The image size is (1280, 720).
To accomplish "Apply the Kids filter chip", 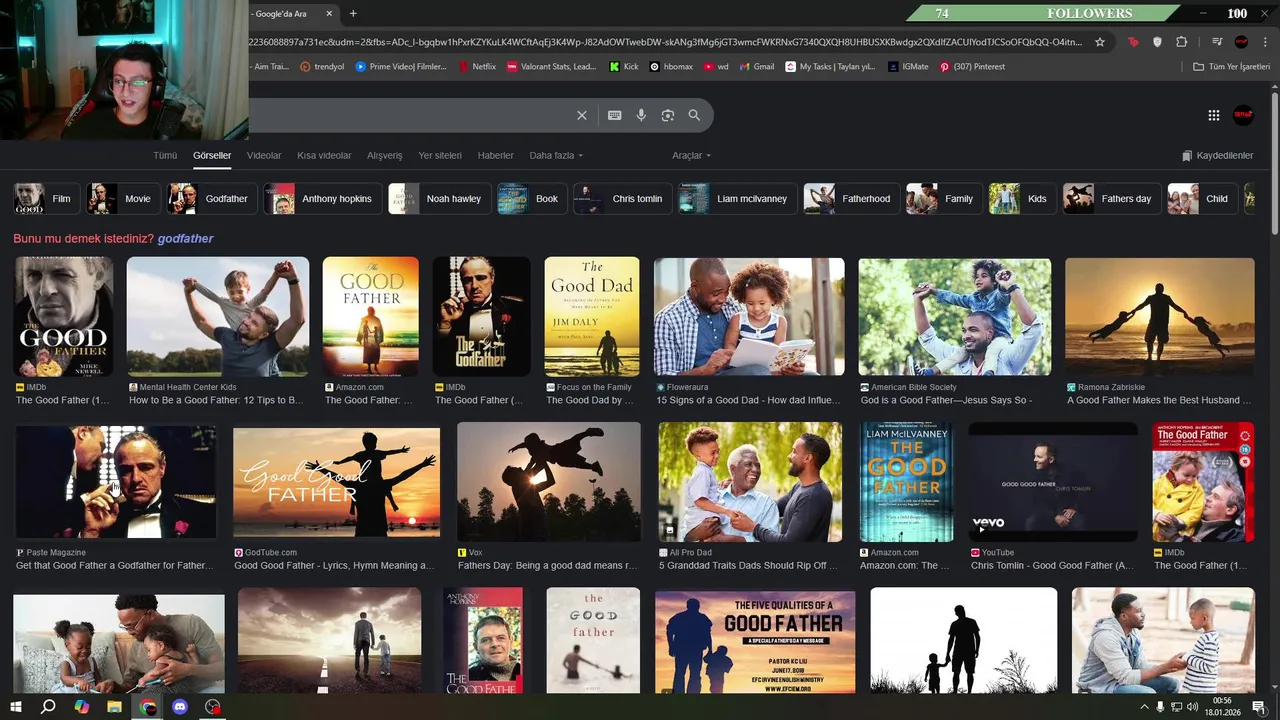I will (1022, 199).
